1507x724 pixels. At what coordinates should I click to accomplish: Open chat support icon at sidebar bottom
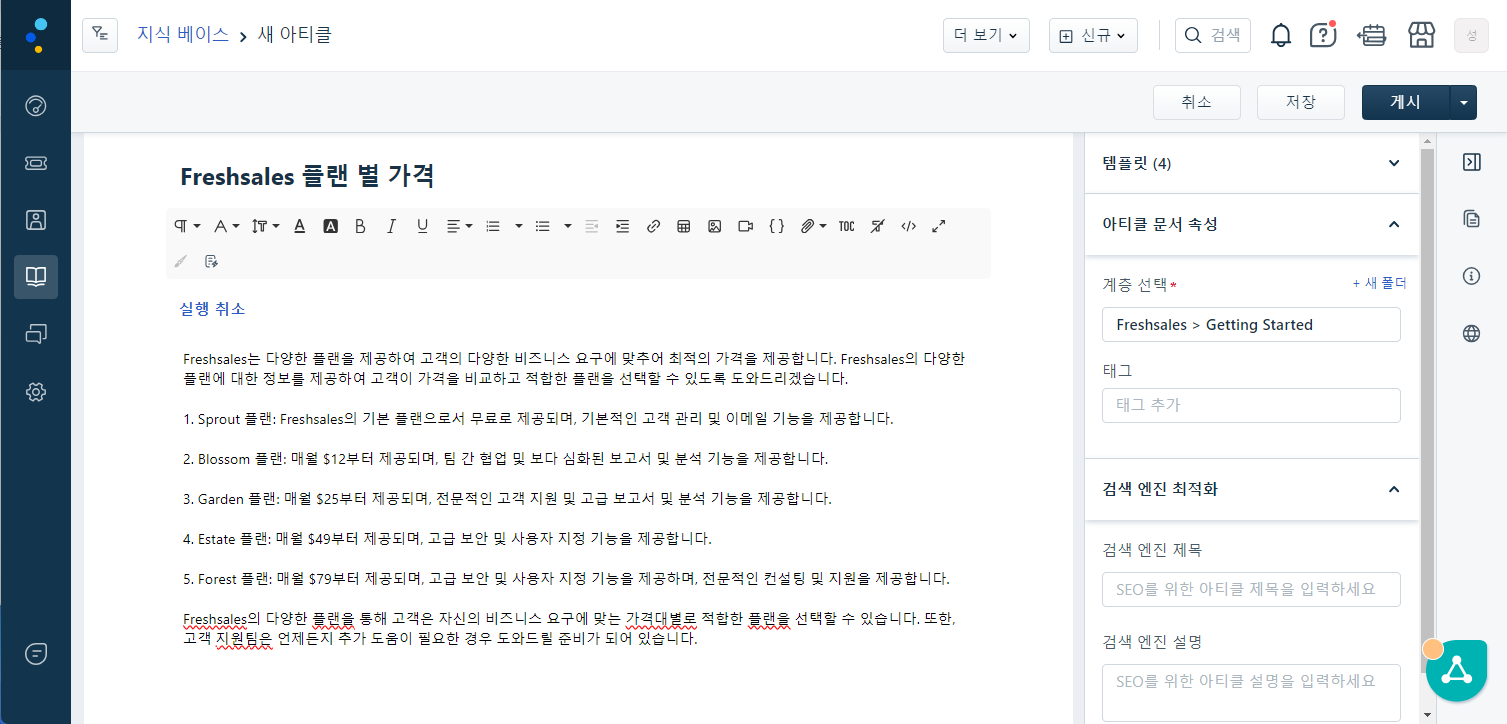[x=35, y=654]
